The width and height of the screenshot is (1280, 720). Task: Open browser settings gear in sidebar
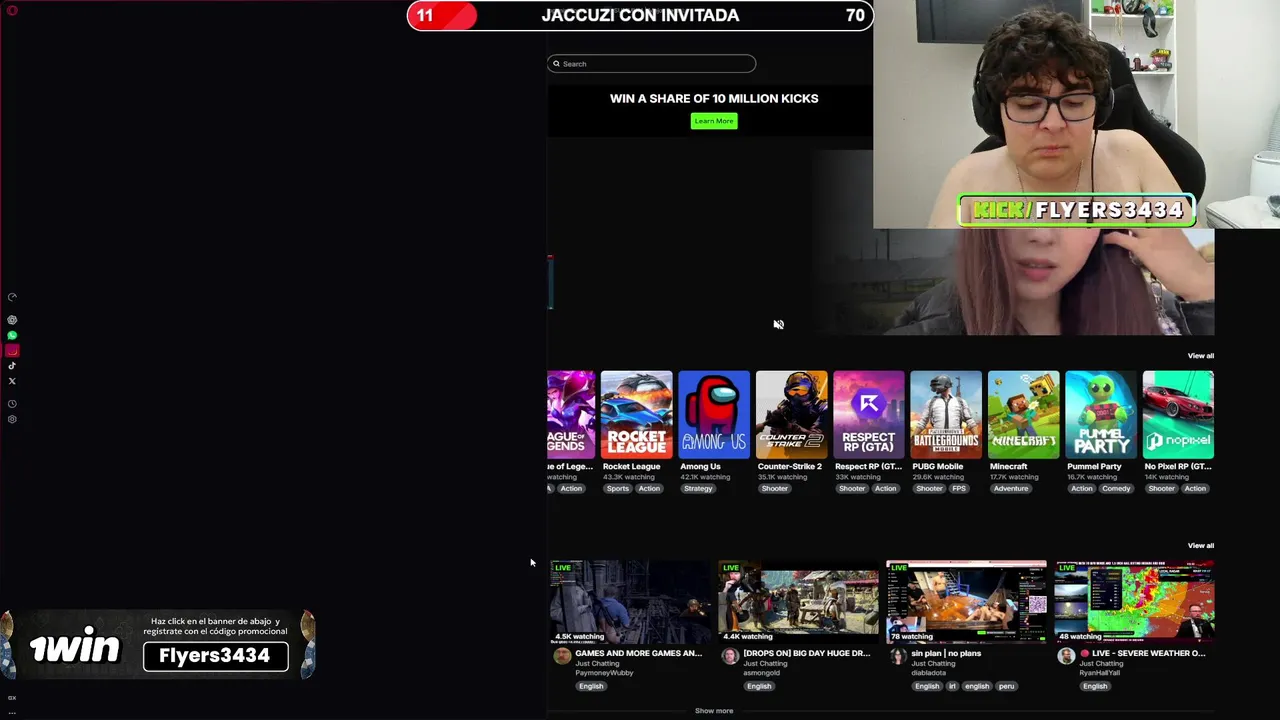coord(12,419)
